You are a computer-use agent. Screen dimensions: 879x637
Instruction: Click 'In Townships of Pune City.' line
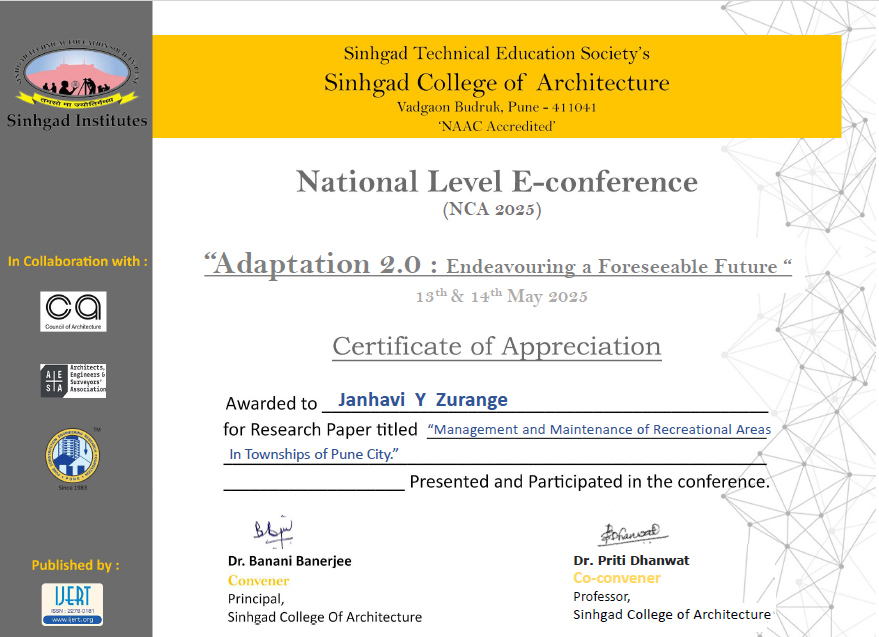point(314,454)
